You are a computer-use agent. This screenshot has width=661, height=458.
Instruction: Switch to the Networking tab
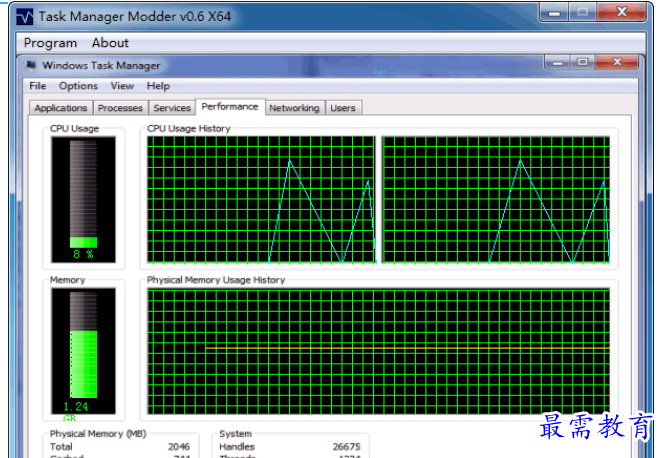294,108
